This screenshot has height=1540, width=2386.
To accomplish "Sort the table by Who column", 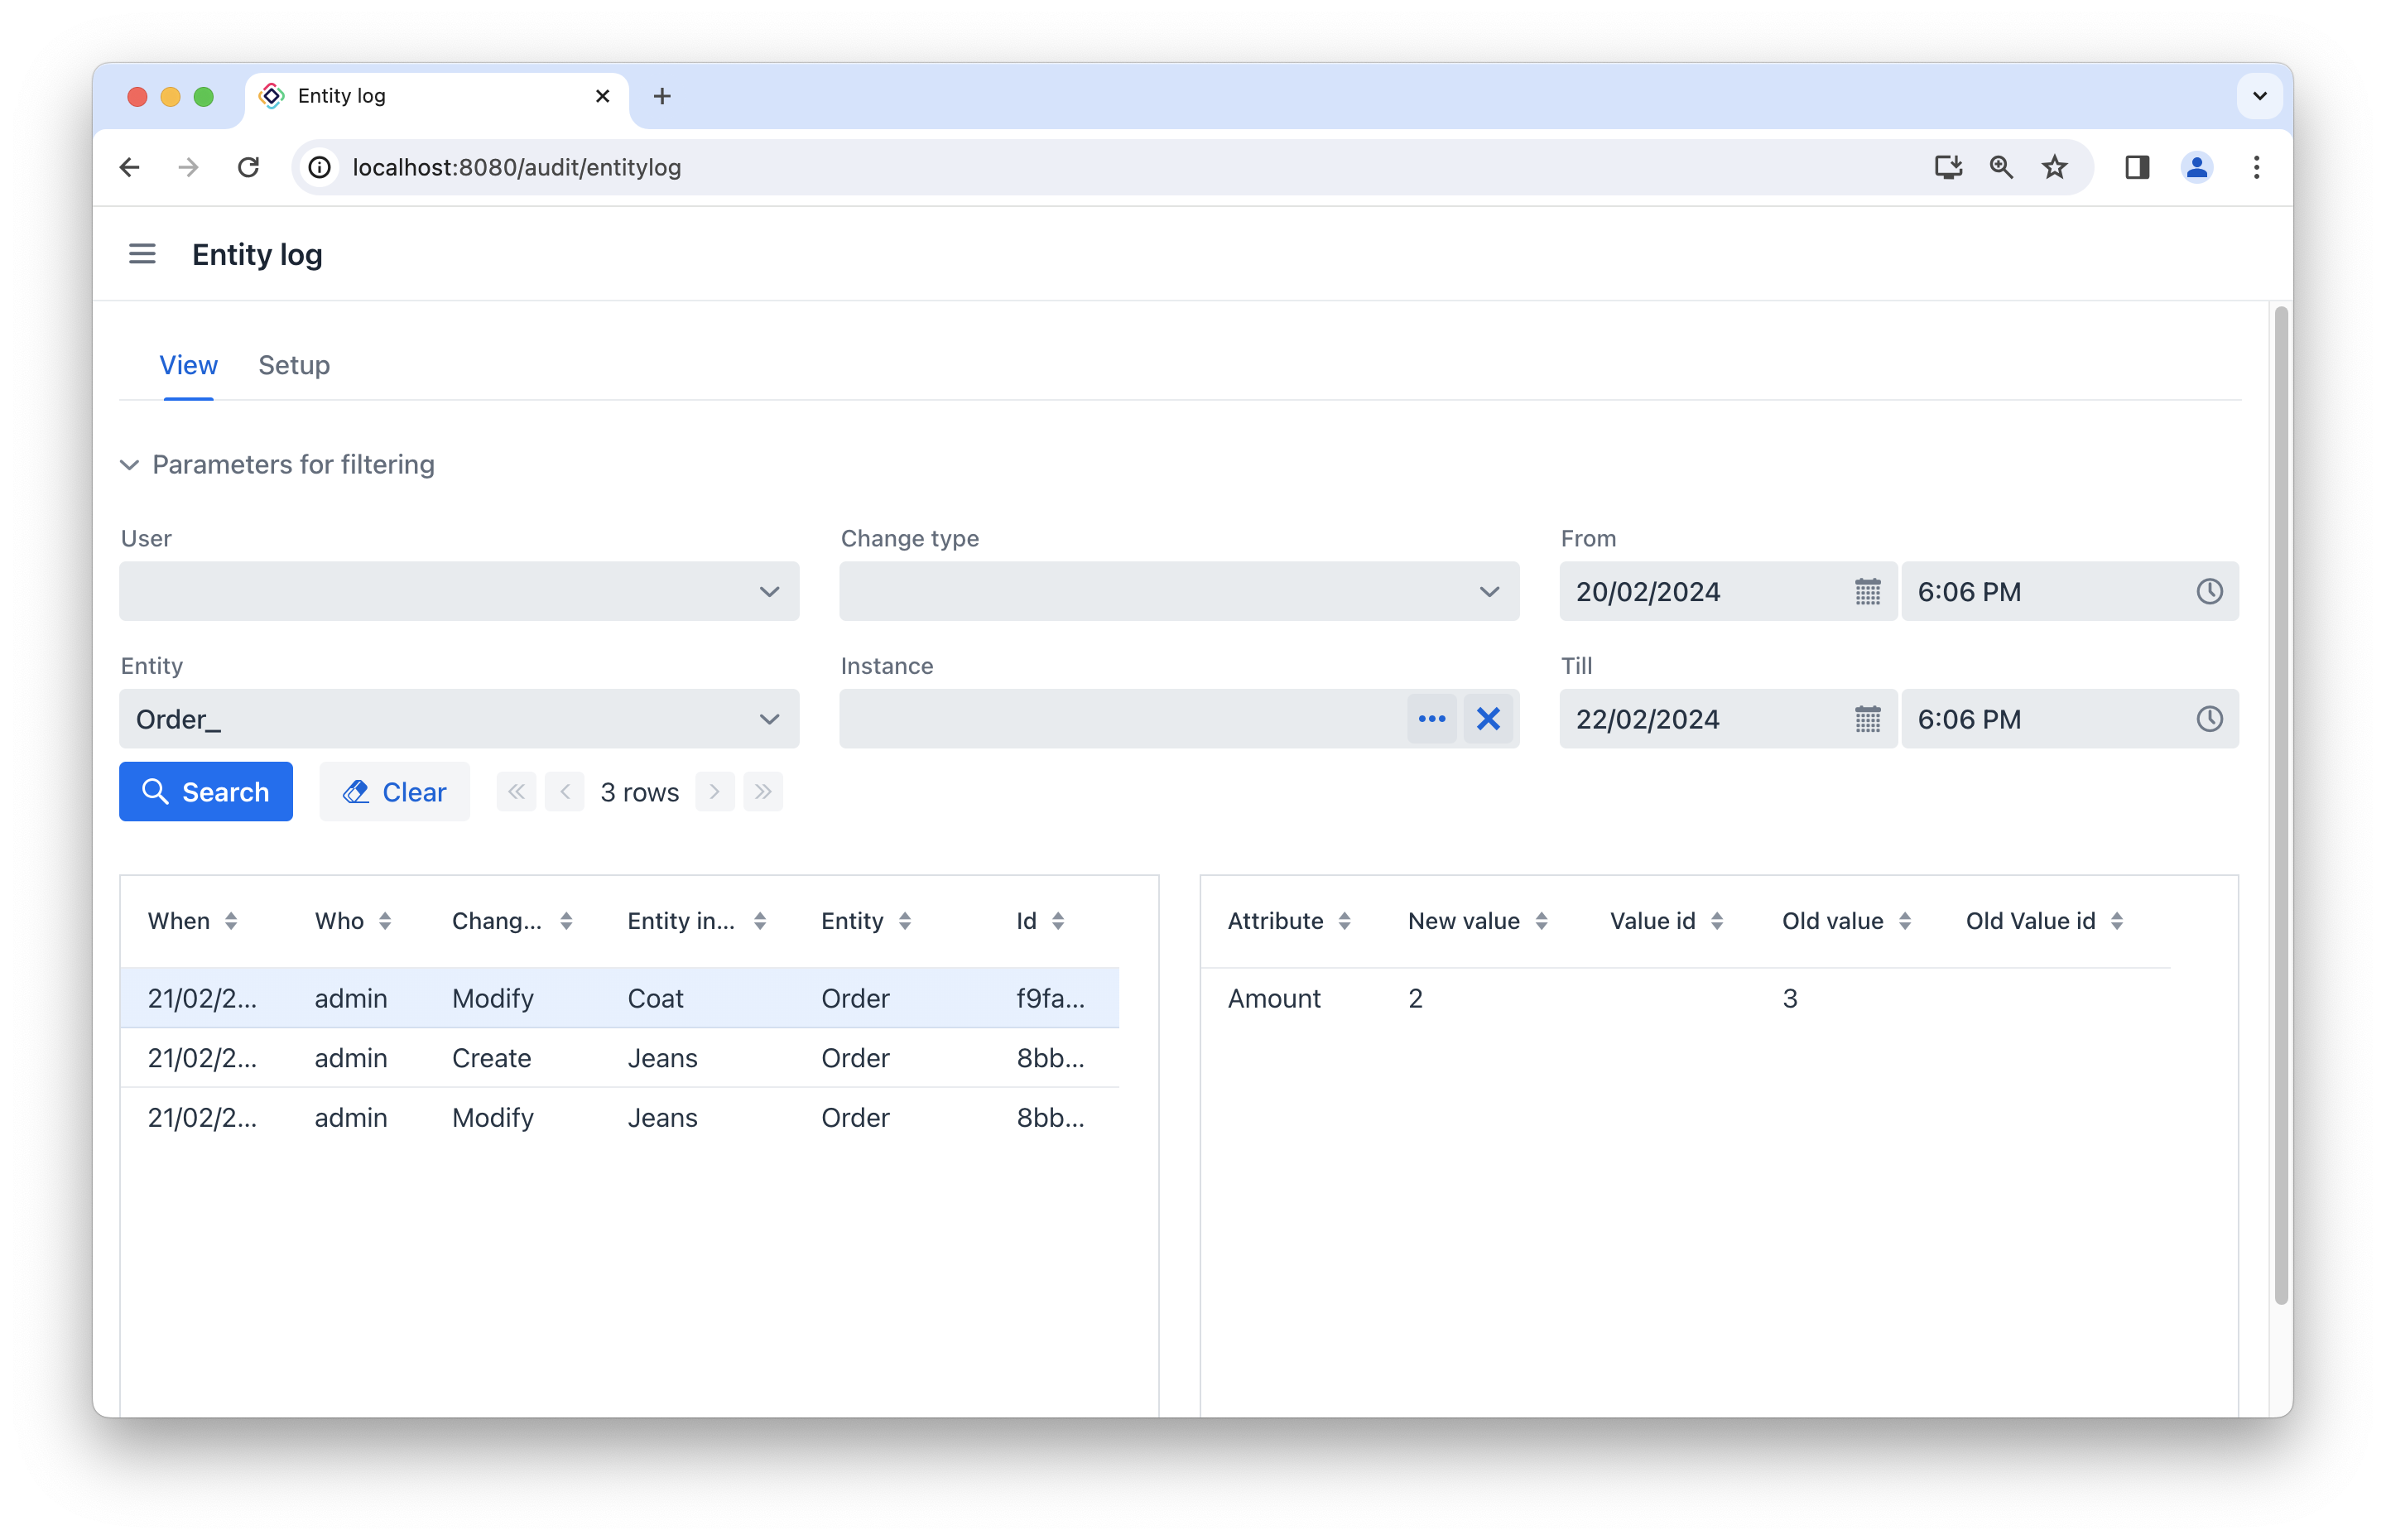I will click(385, 921).
